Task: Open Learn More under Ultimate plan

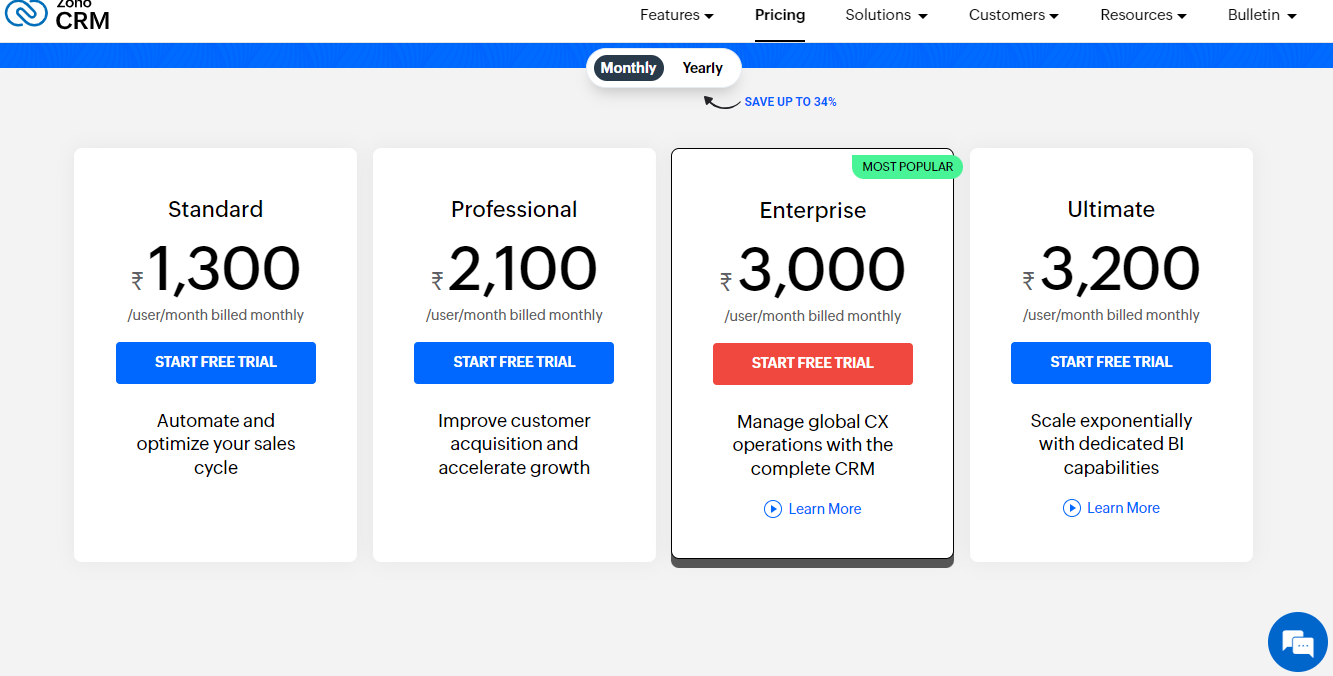Action: [1123, 508]
